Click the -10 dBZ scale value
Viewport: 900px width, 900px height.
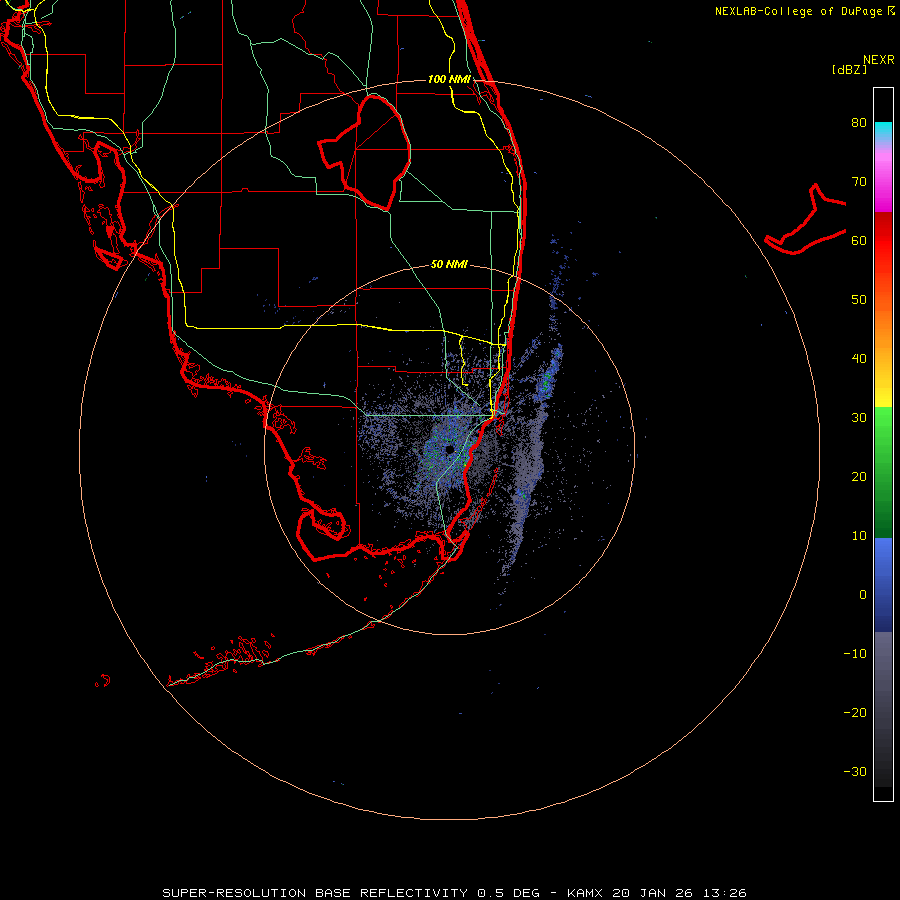(x=855, y=654)
